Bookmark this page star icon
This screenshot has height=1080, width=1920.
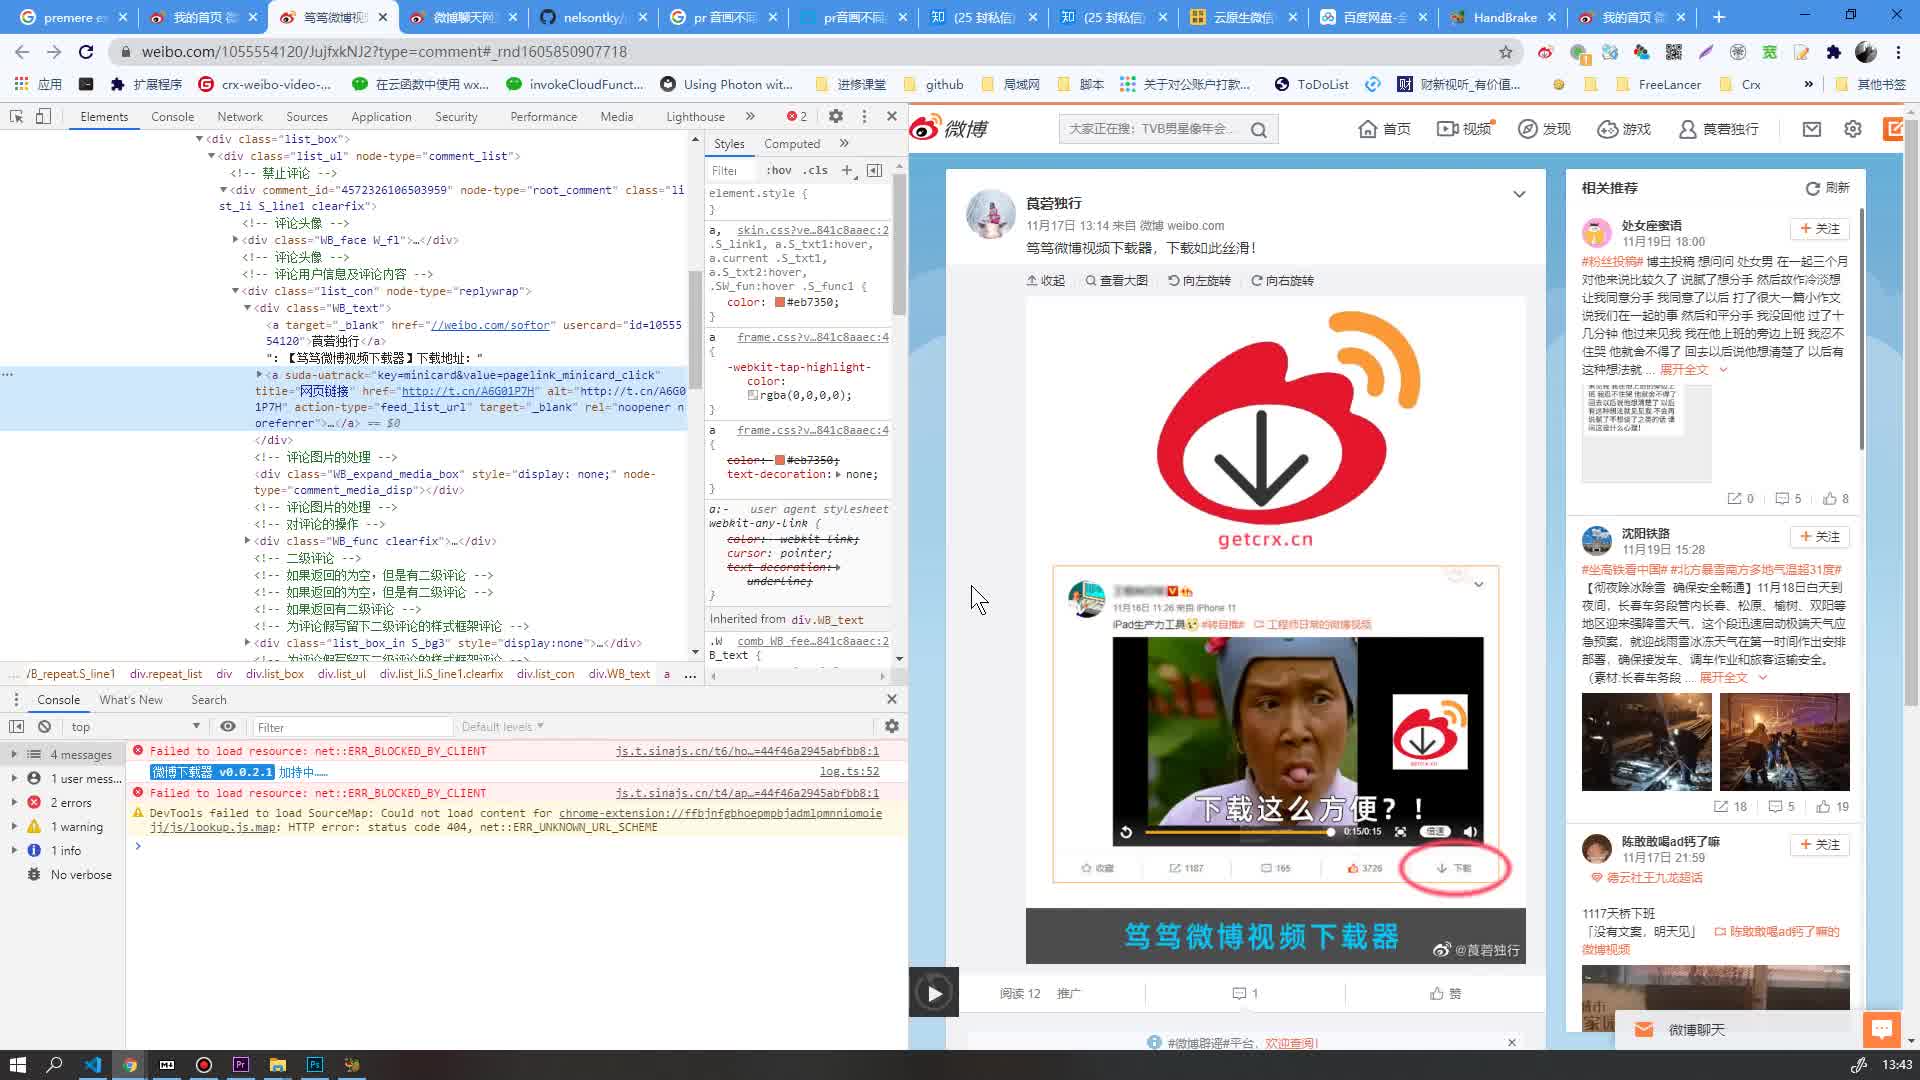click(1506, 52)
